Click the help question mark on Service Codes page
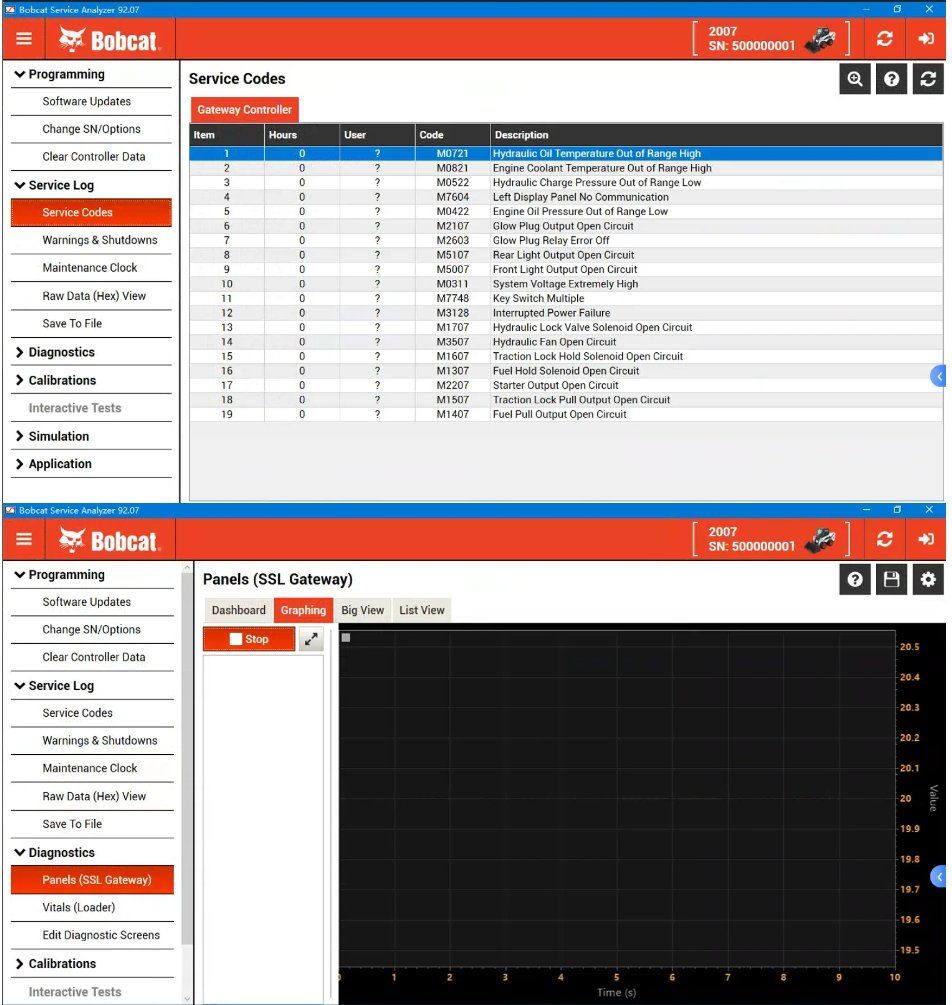 point(891,80)
